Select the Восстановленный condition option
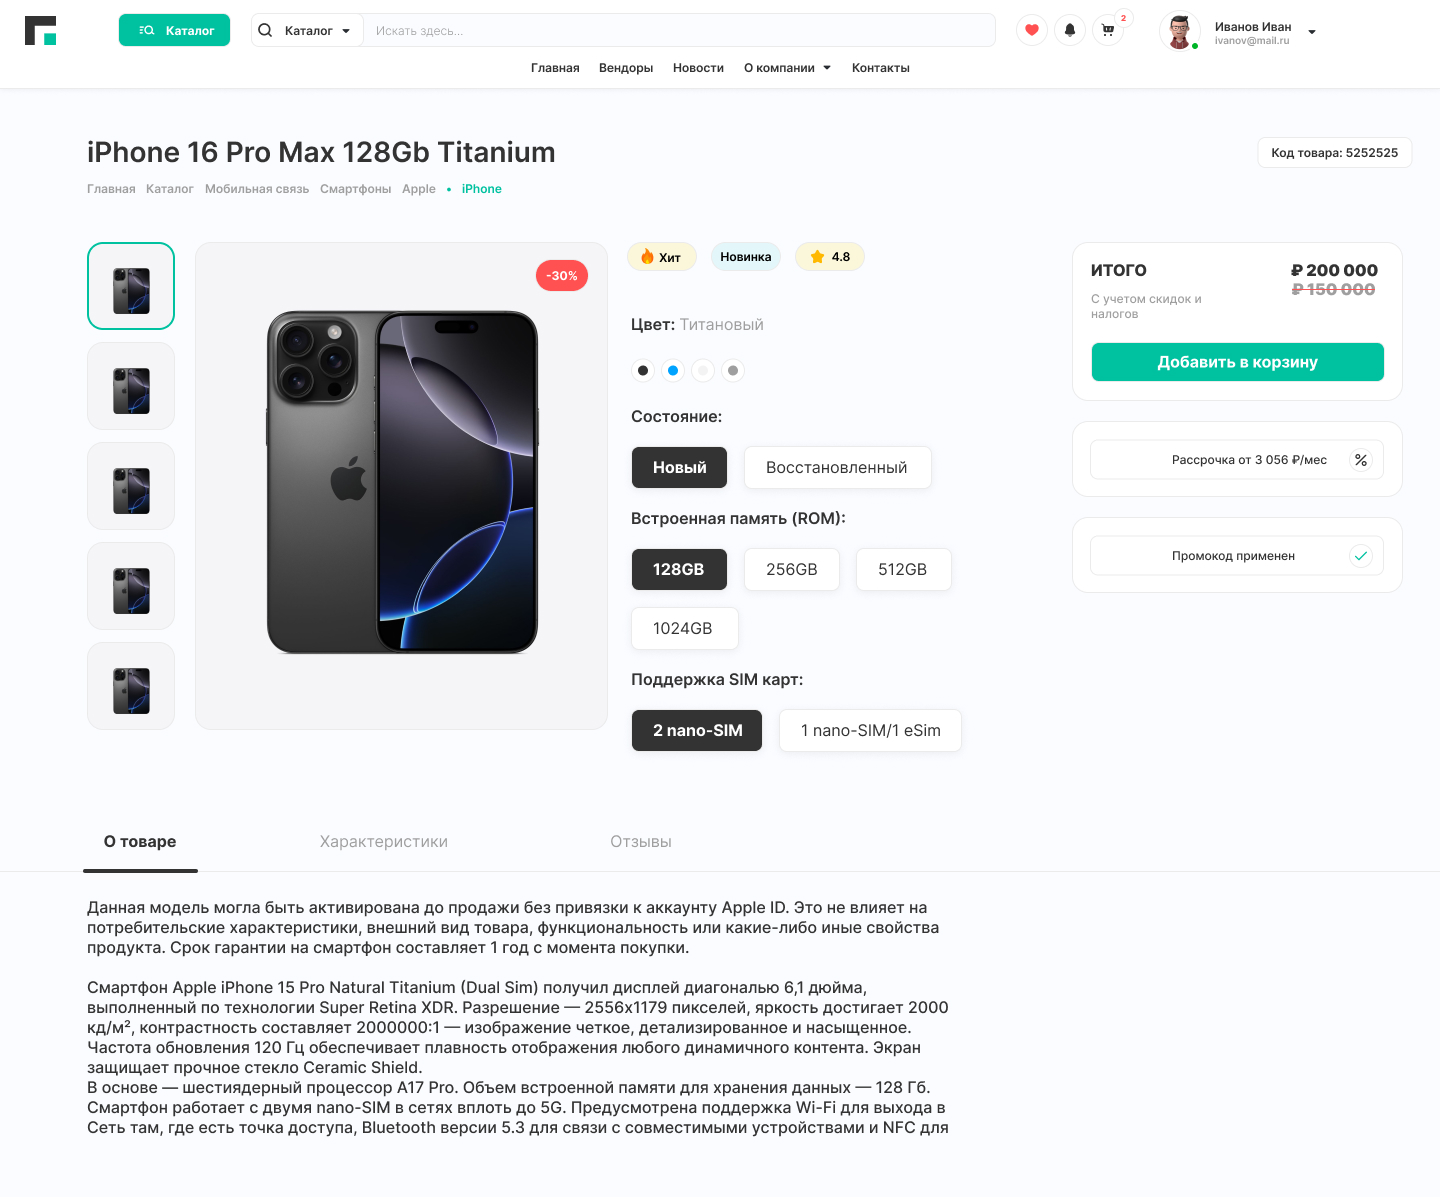The width and height of the screenshot is (1440, 1197). pyautogui.click(x=837, y=467)
